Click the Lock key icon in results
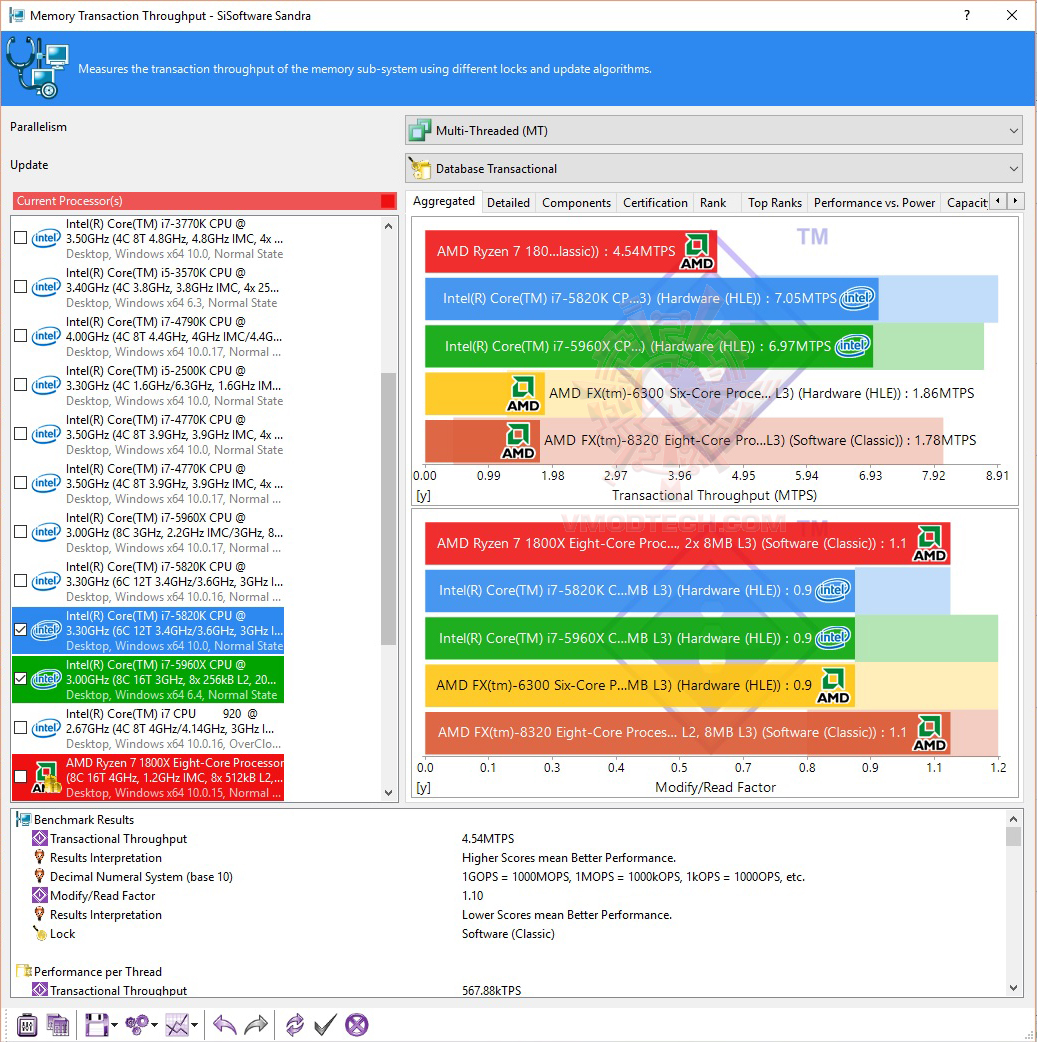1037x1042 pixels. click(x=40, y=934)
